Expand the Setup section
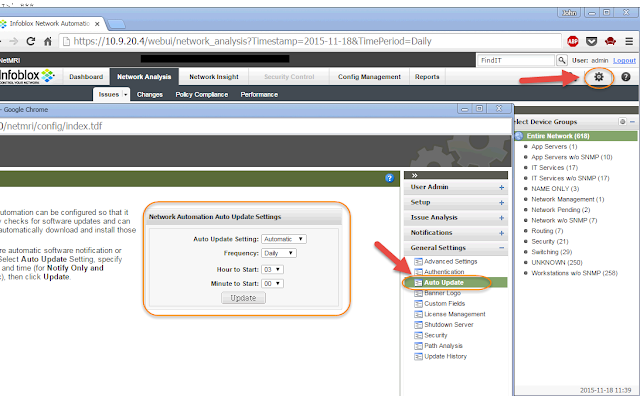The height and width of the screenshot is (396, 640). point(501,202)
